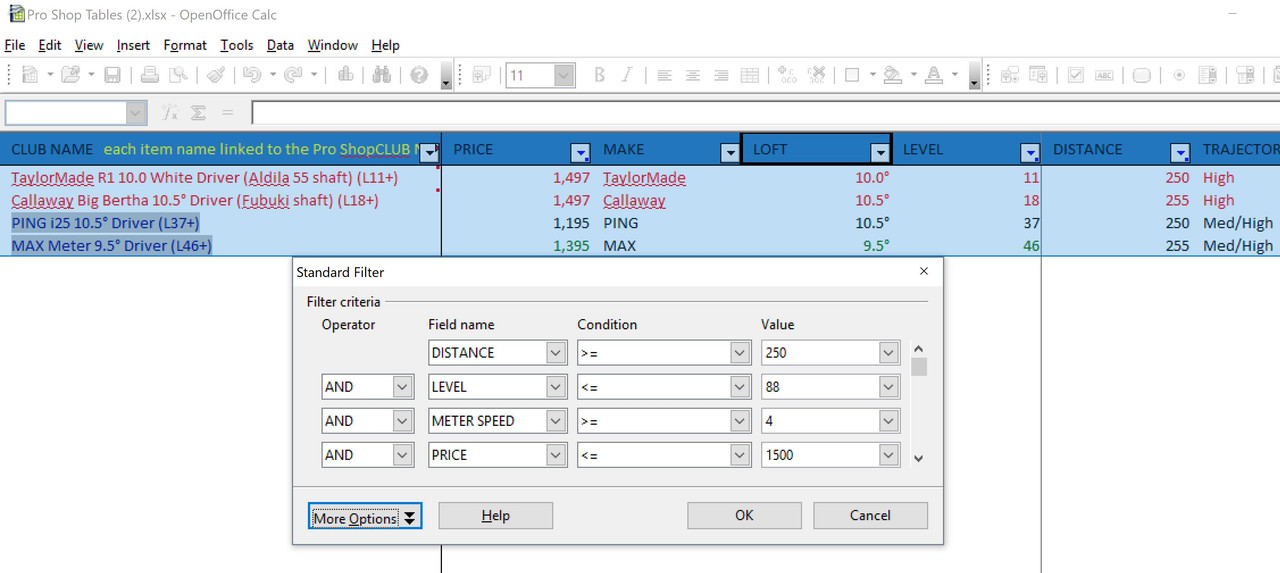Image resolution: width=1280 pixels, height=573 pixels.
Task: Open the AND operator dropdown beside PRICE
Action: coord(403,455)
